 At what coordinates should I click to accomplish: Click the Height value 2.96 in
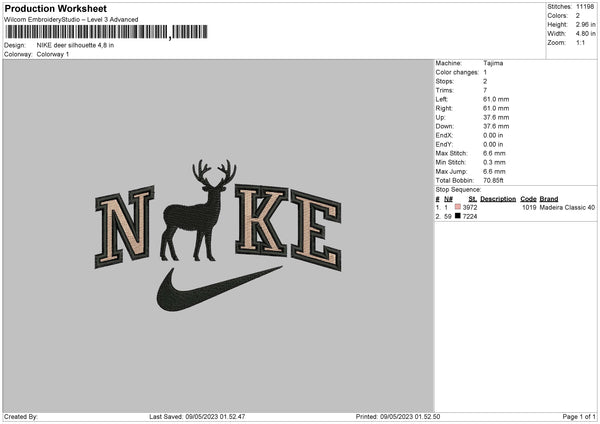coord(585,24)
